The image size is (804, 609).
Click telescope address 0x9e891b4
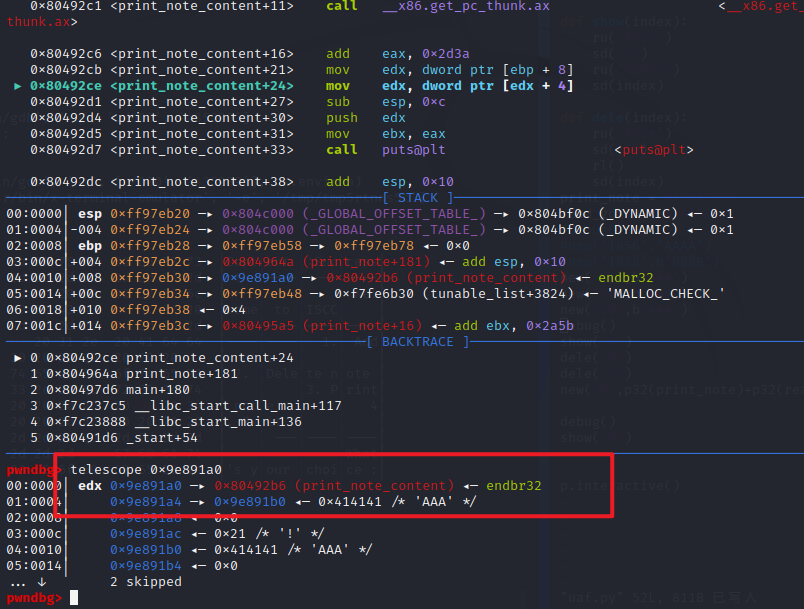click(x=146, y=565)
